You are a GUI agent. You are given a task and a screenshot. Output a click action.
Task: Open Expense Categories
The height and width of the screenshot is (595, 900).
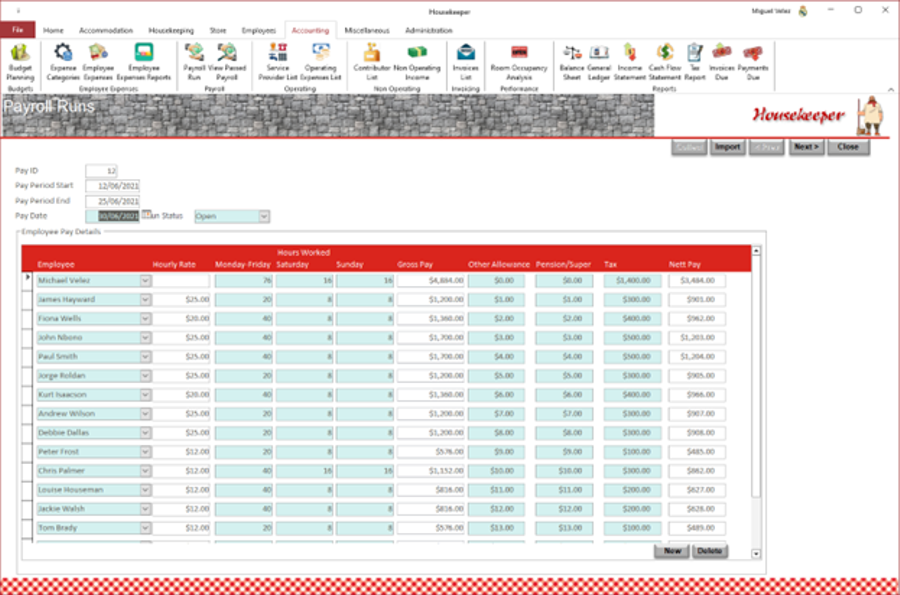pyautogui.click(x=63, y=61)
